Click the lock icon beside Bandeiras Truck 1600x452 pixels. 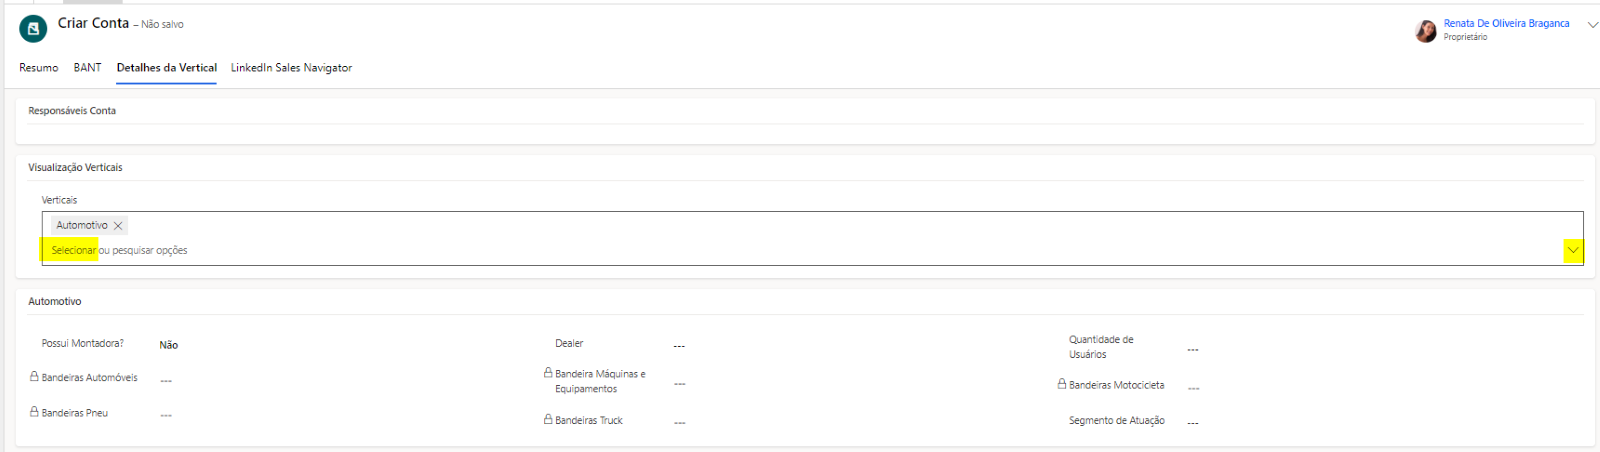[548, 420]
